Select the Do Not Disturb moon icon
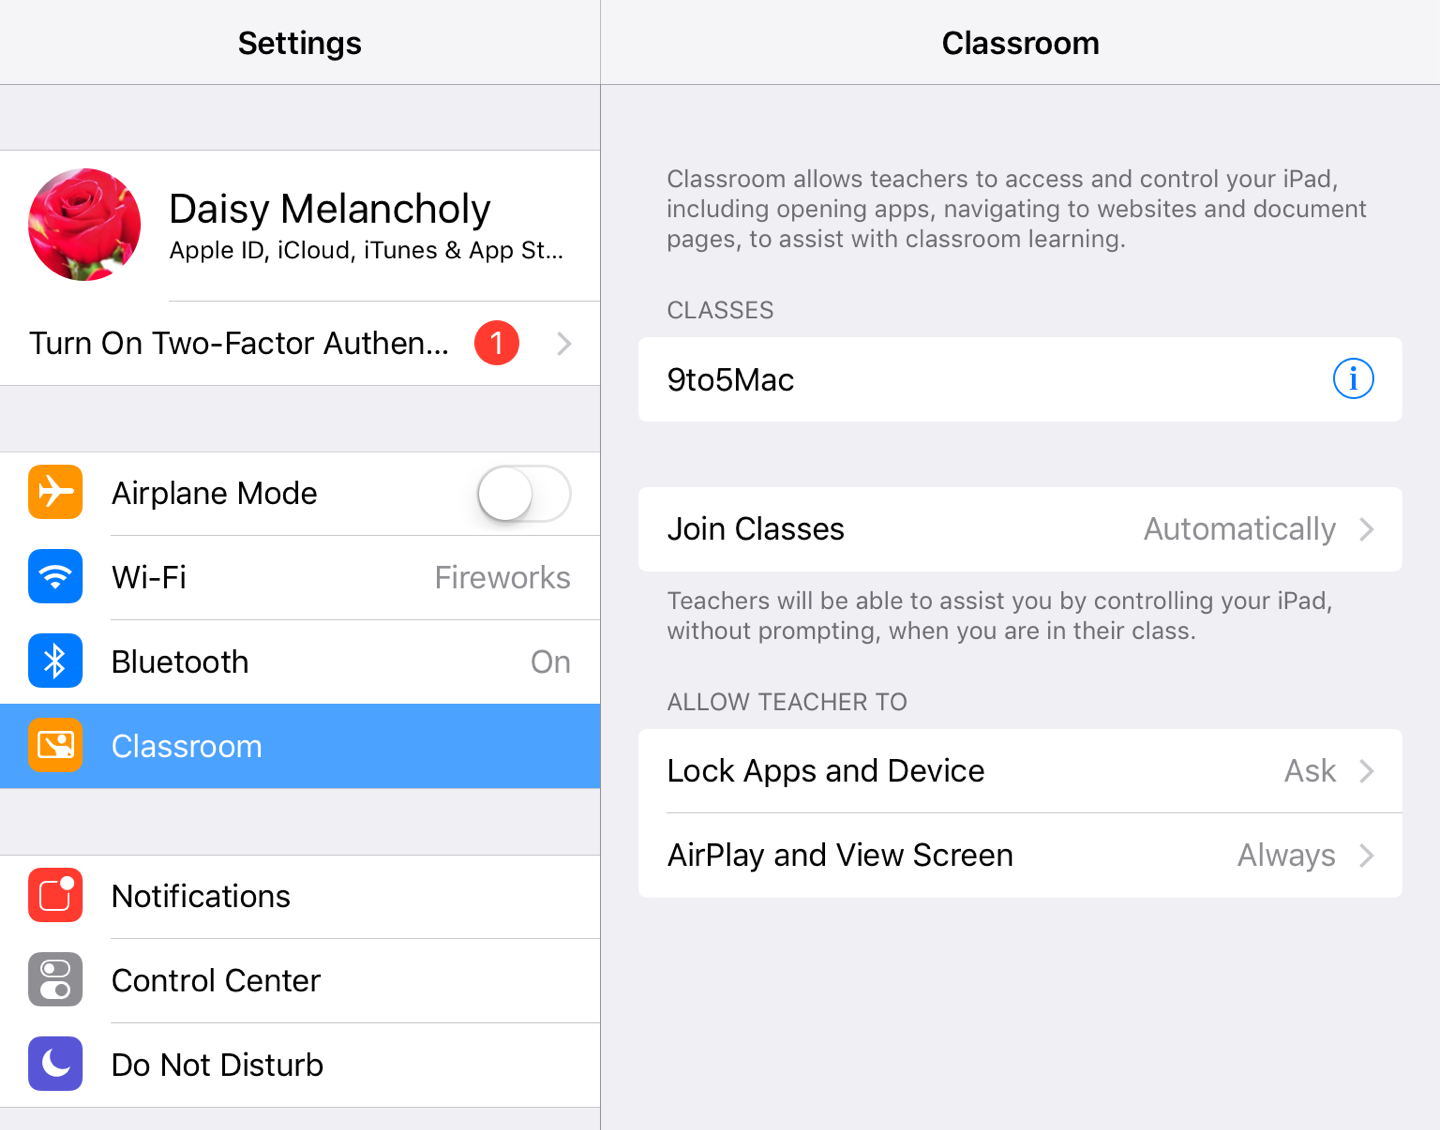Screen dimensions: 1440x1130 tap(55, 1064)
